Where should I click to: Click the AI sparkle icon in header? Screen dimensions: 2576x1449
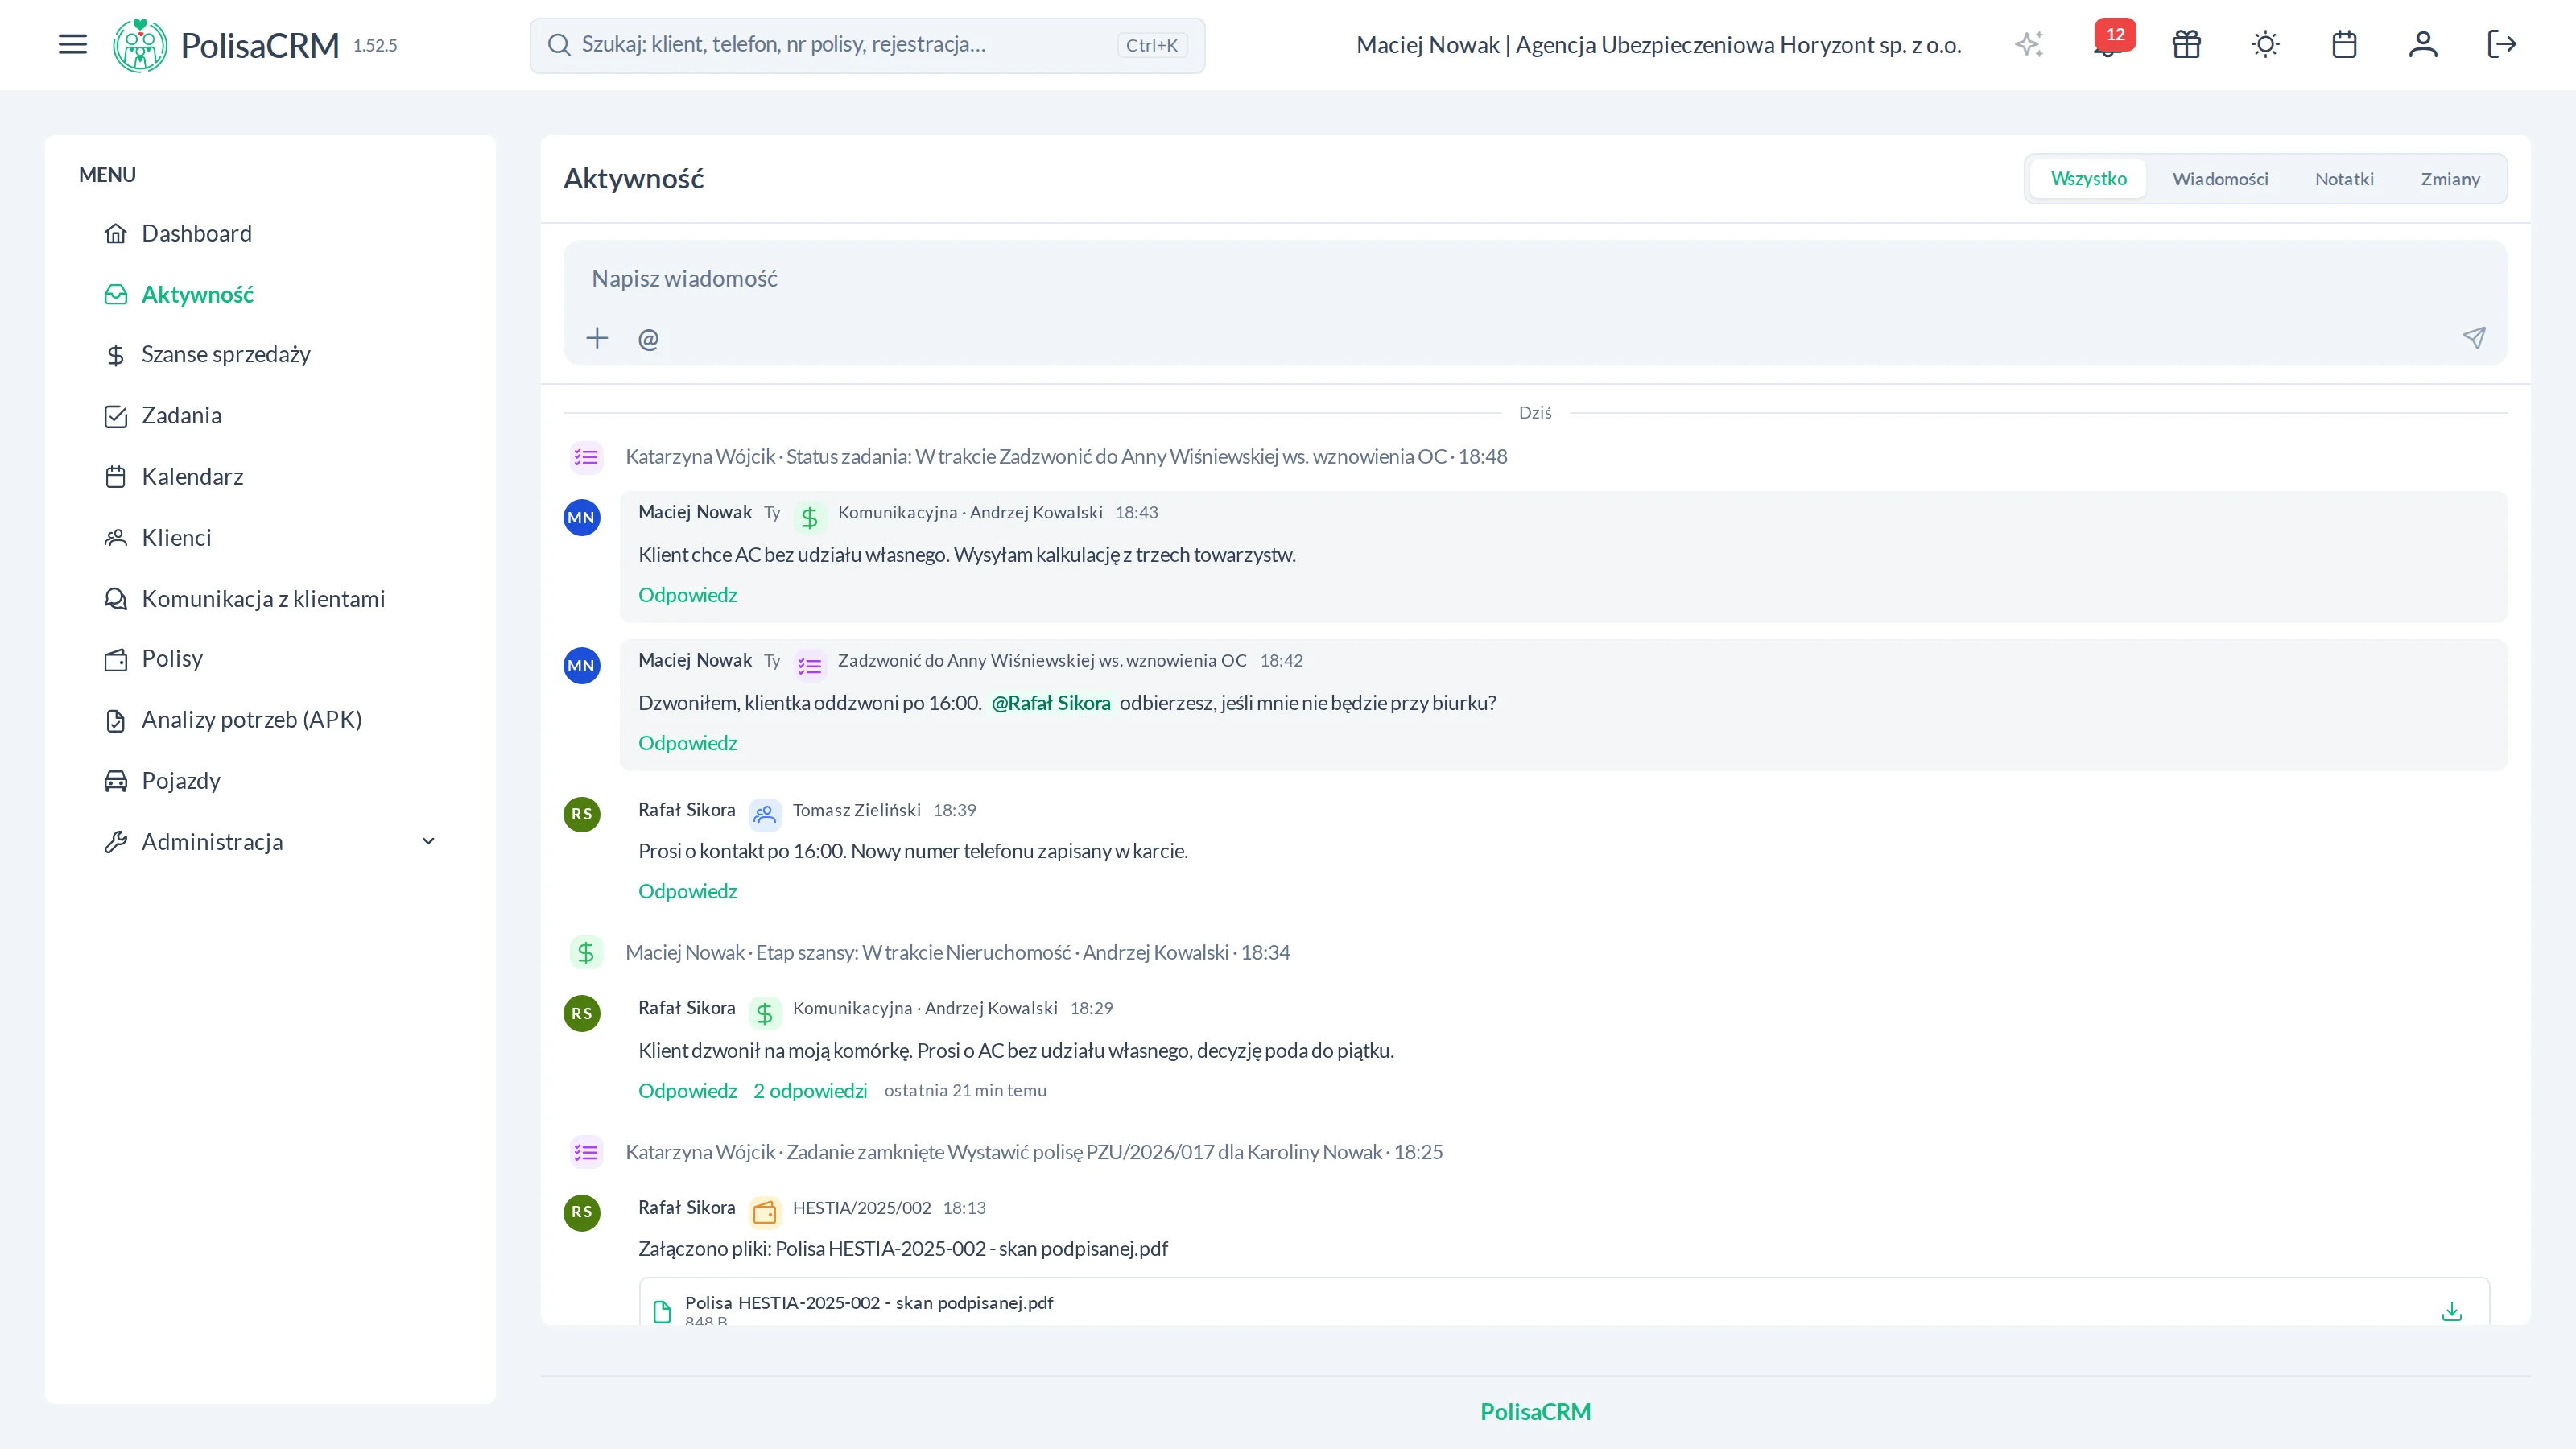2028,44
